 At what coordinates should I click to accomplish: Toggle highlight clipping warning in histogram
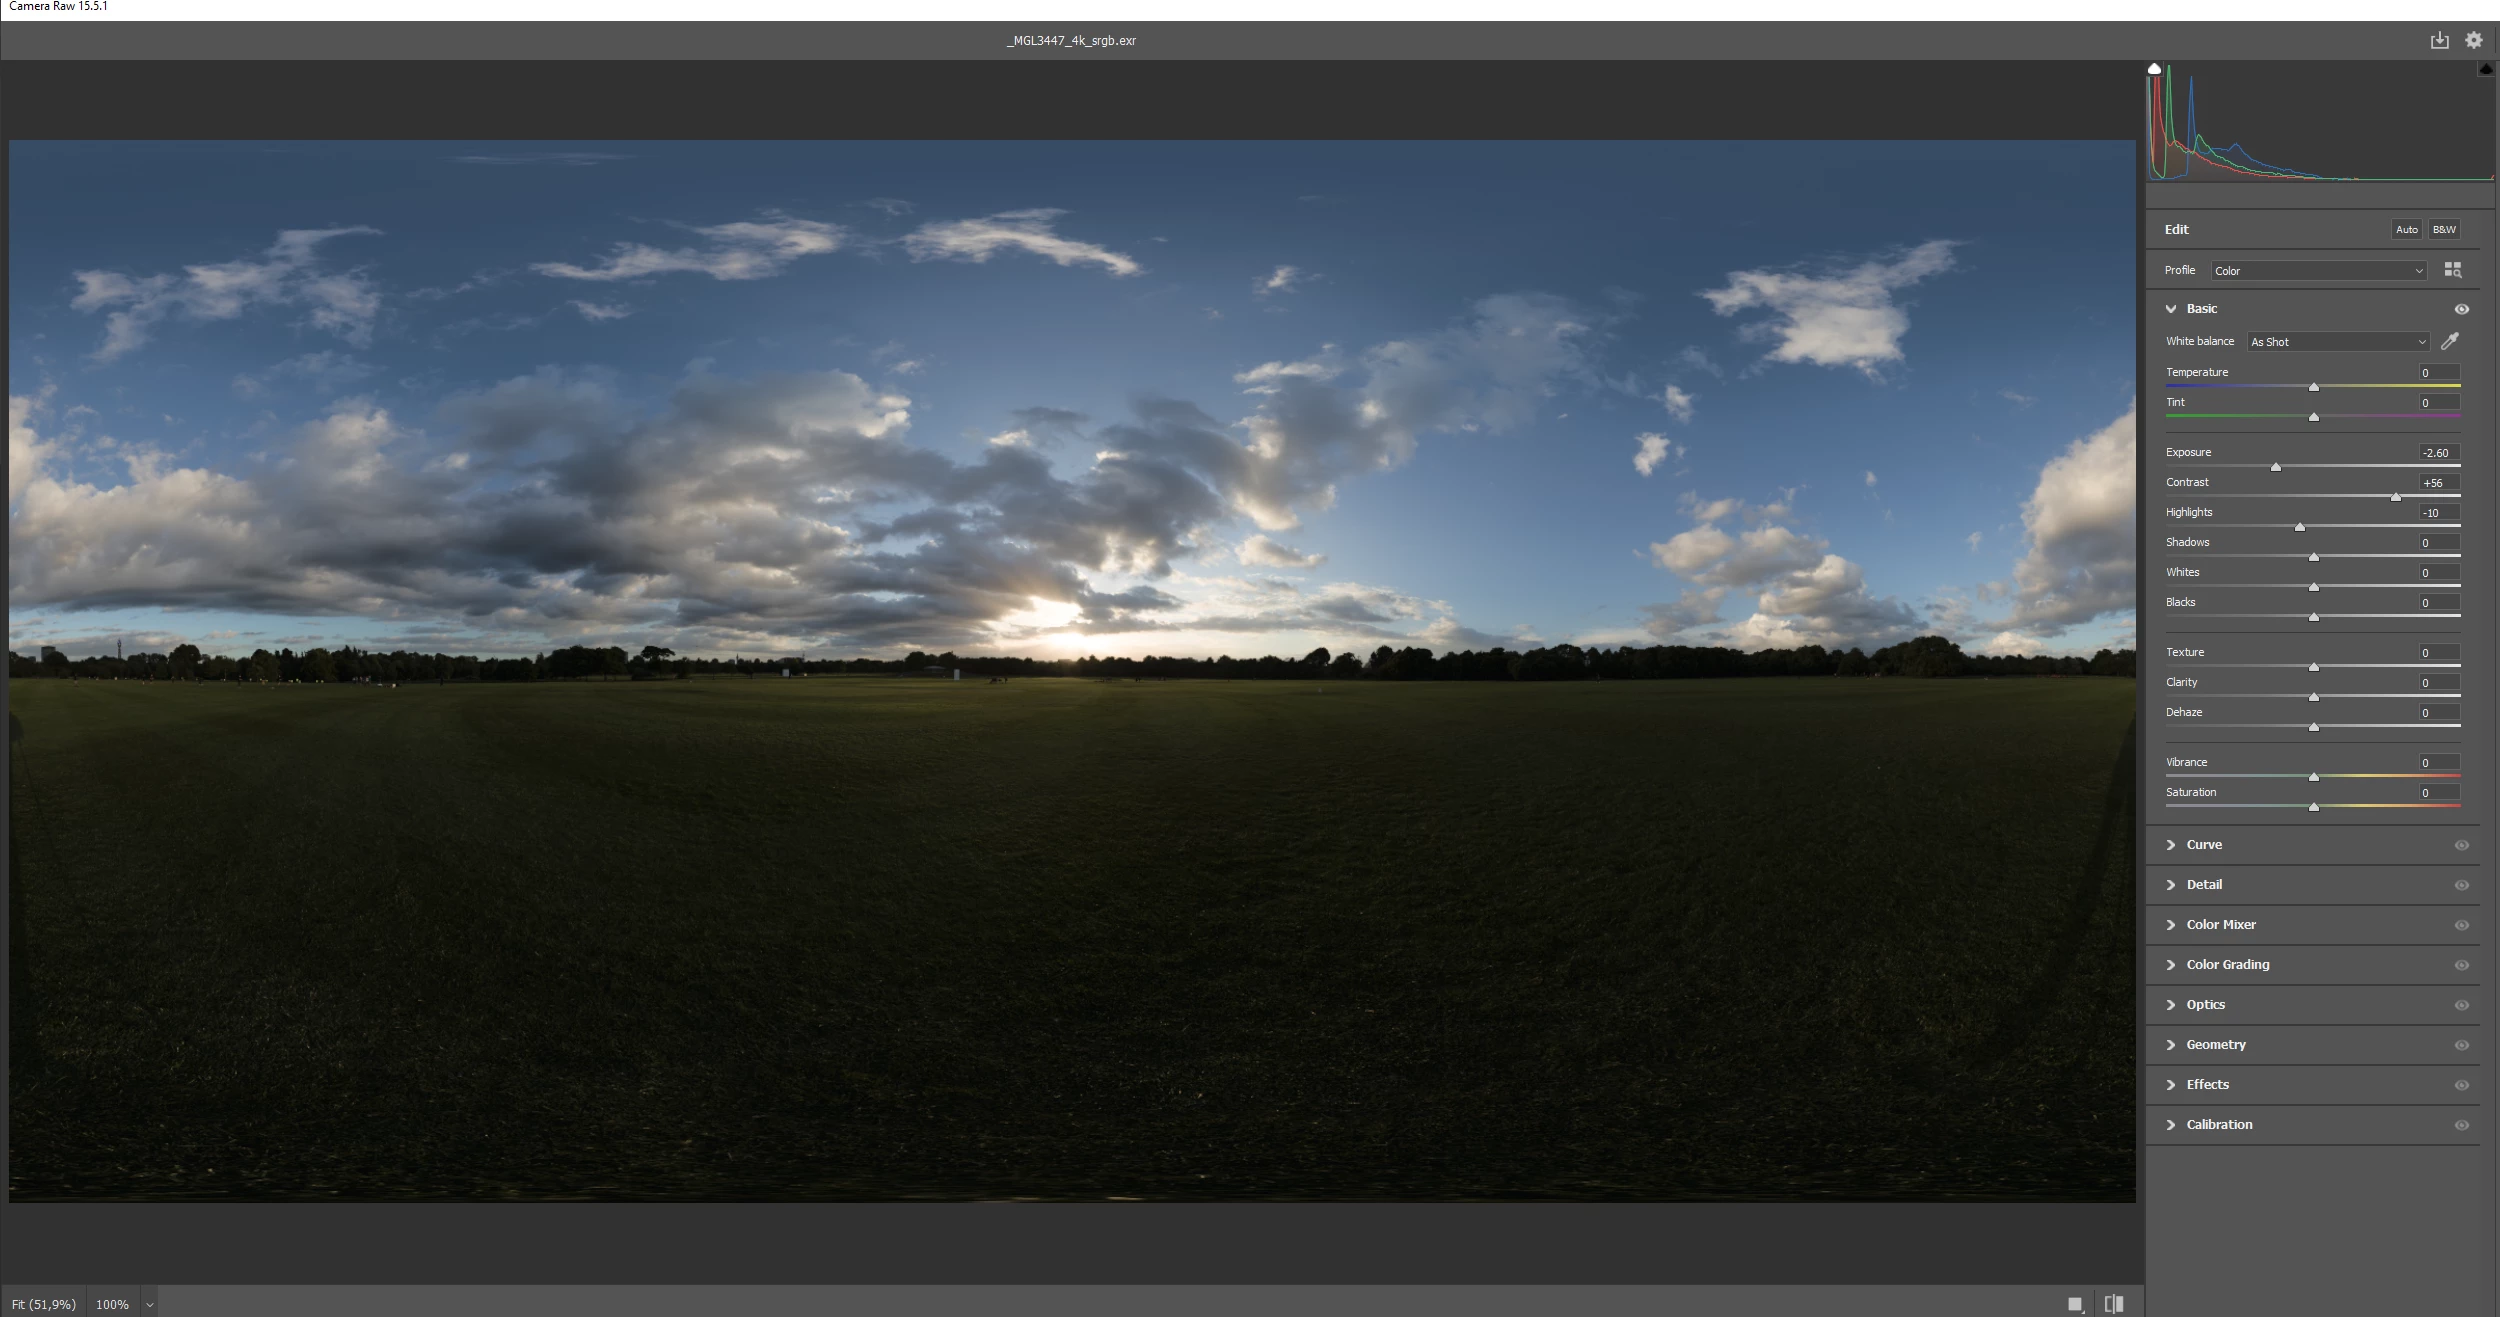[2486, 69]
